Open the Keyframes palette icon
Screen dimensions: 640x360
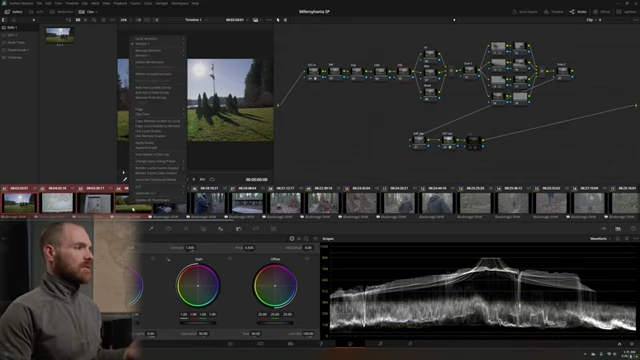(x=603, y=229)
